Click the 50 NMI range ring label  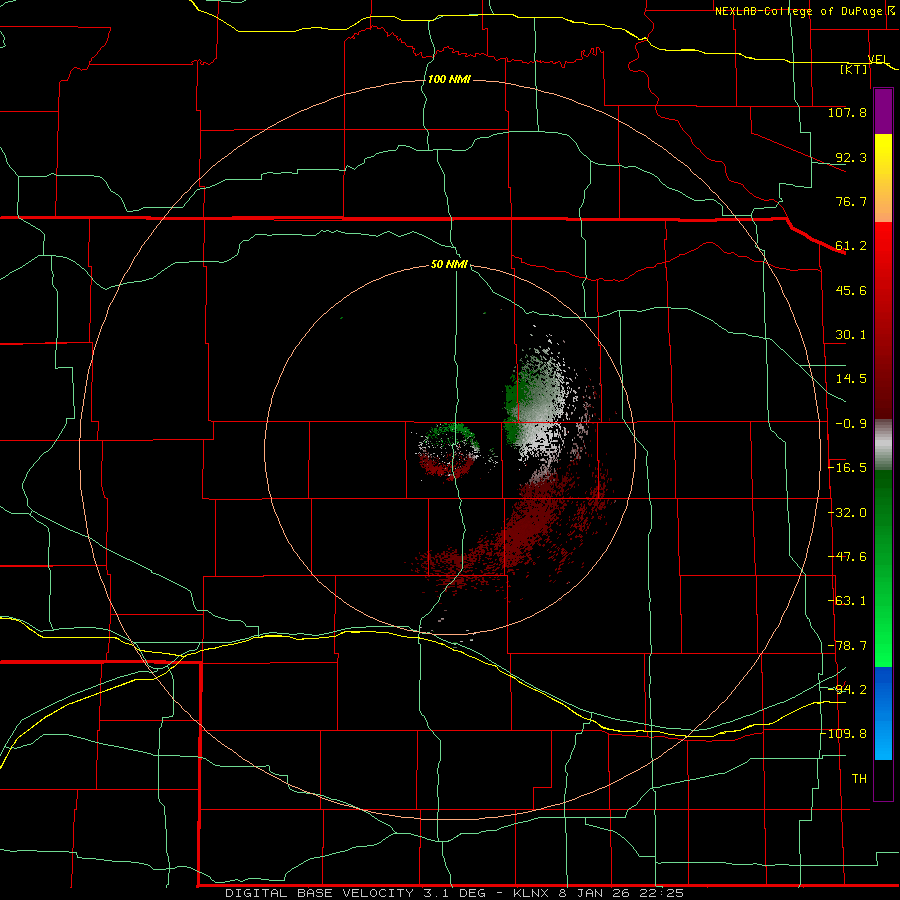point(449,265)
